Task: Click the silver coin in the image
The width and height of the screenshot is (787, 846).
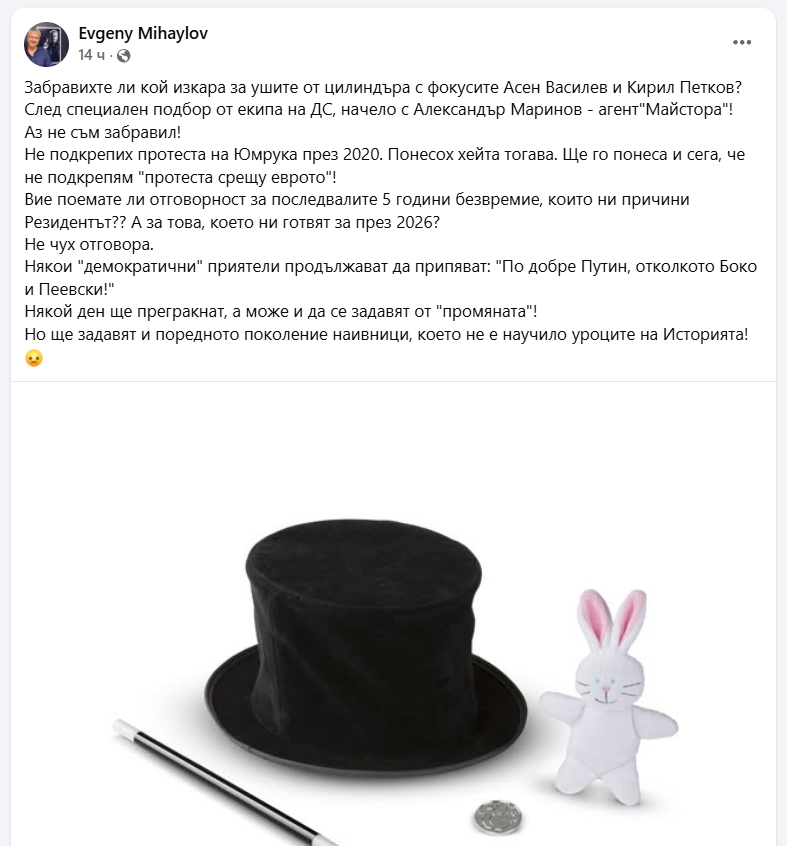Action: [498, 817]
